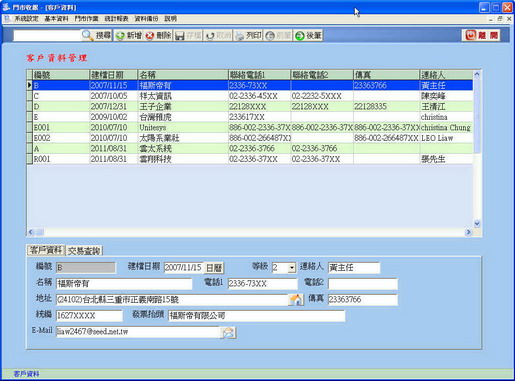Image resolution: width=515 pixels, height=381 pixels.
Task: Click the 聯絡電話1 column header
Action: pyautogui.click(x=259, y=75)
